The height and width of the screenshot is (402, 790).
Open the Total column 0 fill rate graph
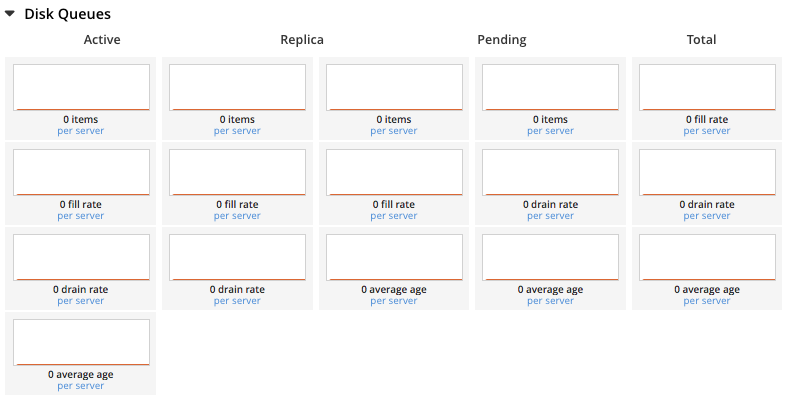[x=707, y=87]
